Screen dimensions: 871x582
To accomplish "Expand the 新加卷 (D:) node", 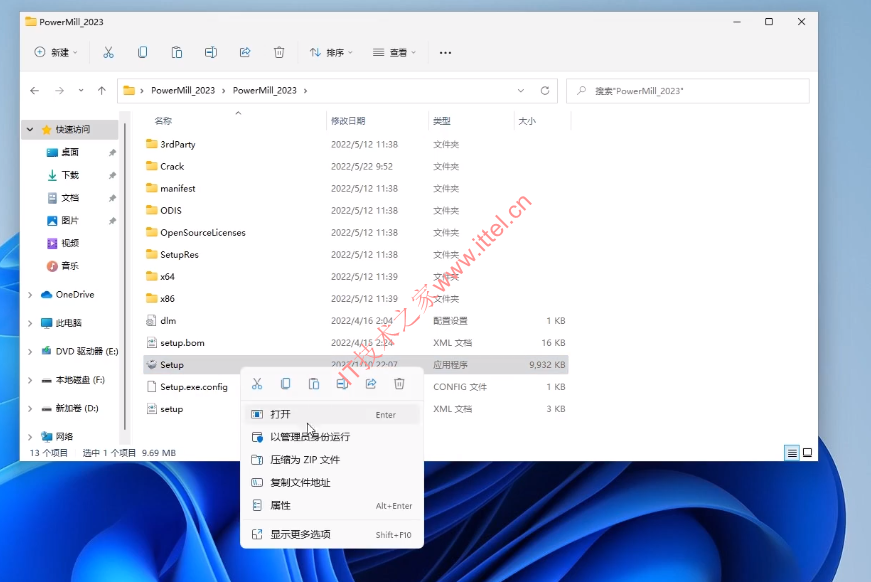I will click(x=30, y=409).
